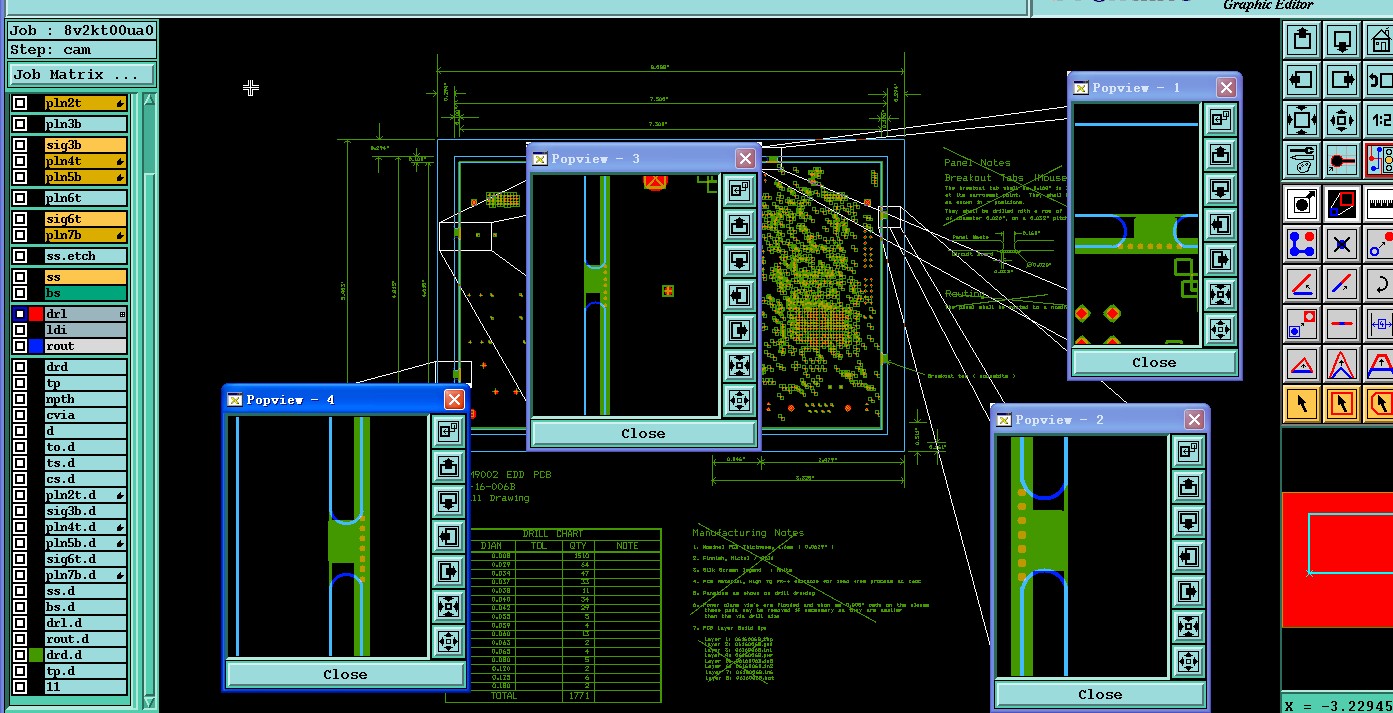The image size is (1393, 713).
Task: Select the layer name ss
Action: [86, 277]
